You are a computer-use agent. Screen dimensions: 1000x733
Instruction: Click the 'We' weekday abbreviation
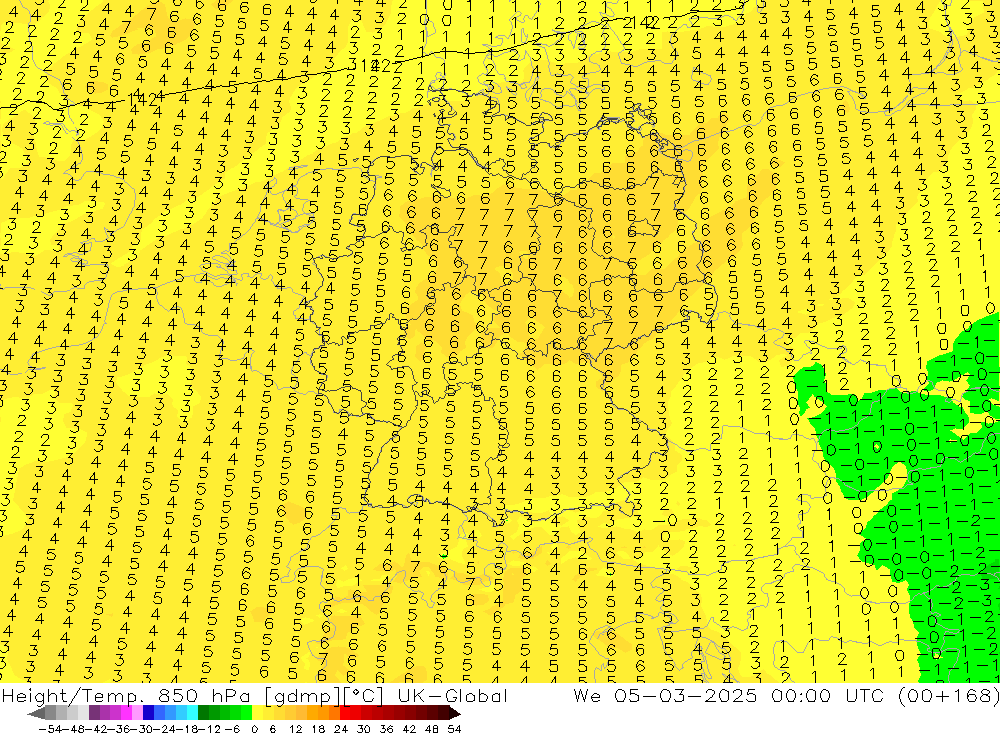[586, 696]
